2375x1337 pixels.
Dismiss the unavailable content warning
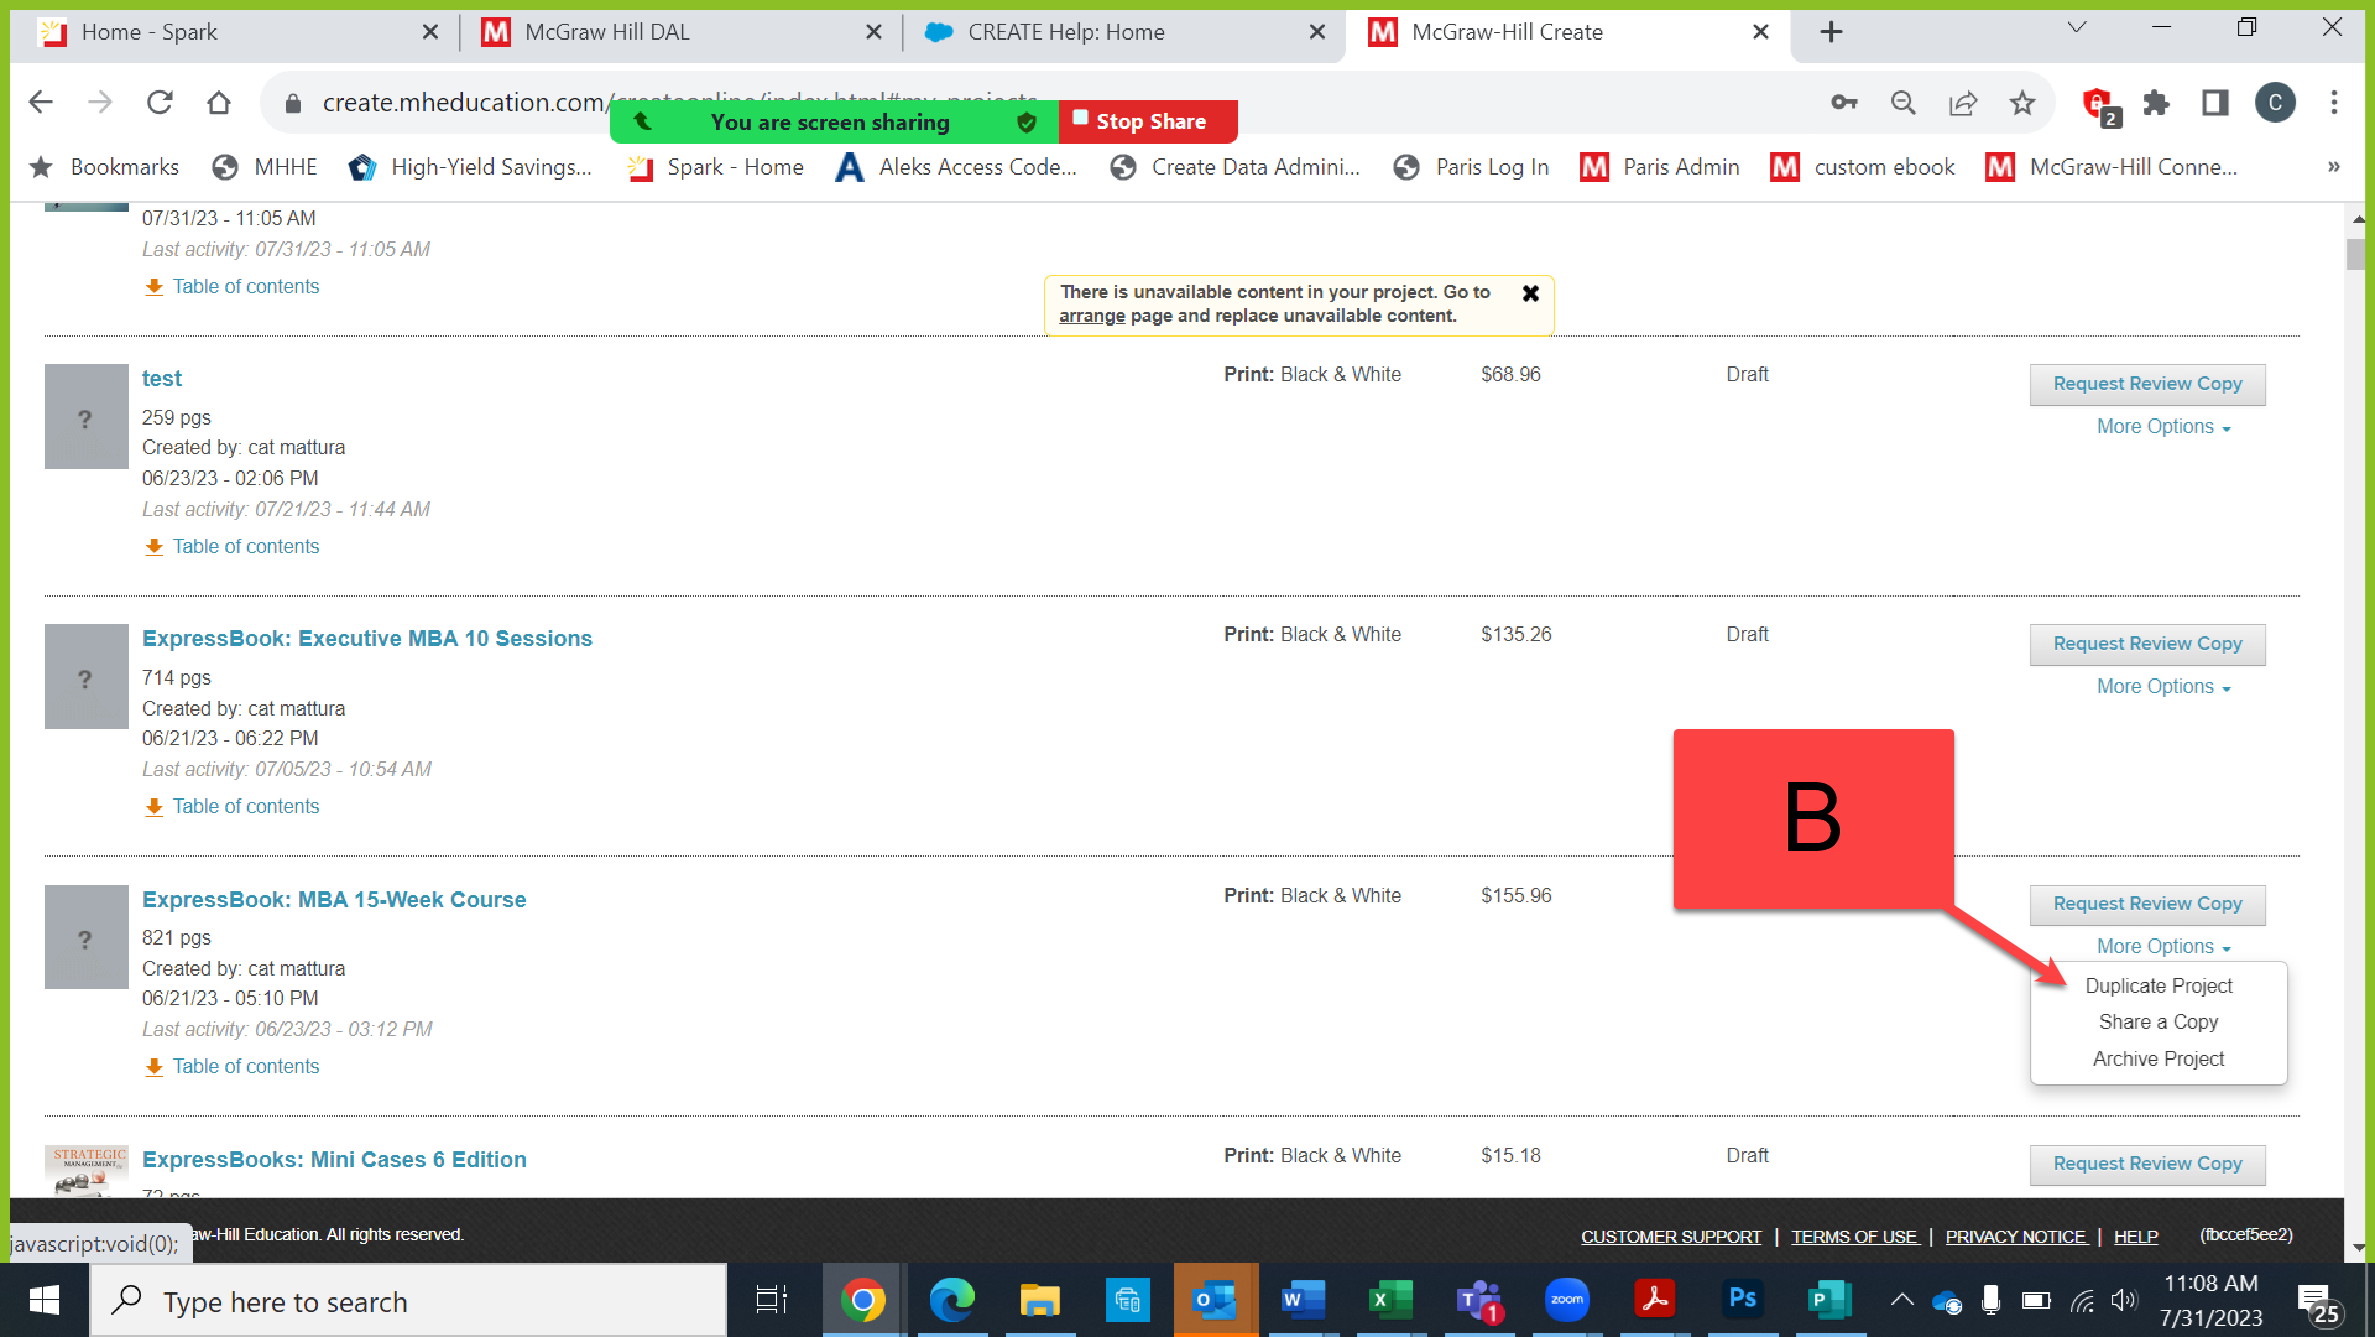tap(1530, 294)
